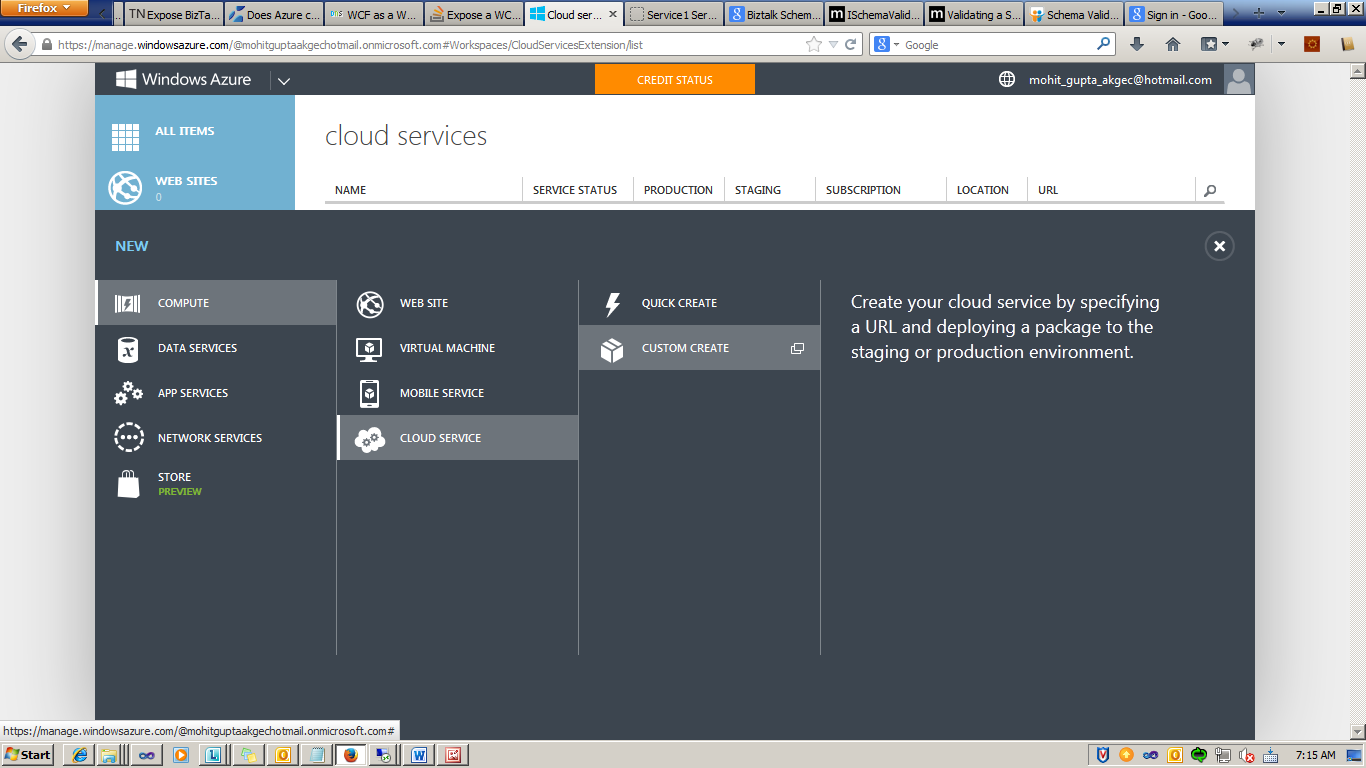
Task: Choose the Mobile Service phone icon
Action: pos(370,394)
